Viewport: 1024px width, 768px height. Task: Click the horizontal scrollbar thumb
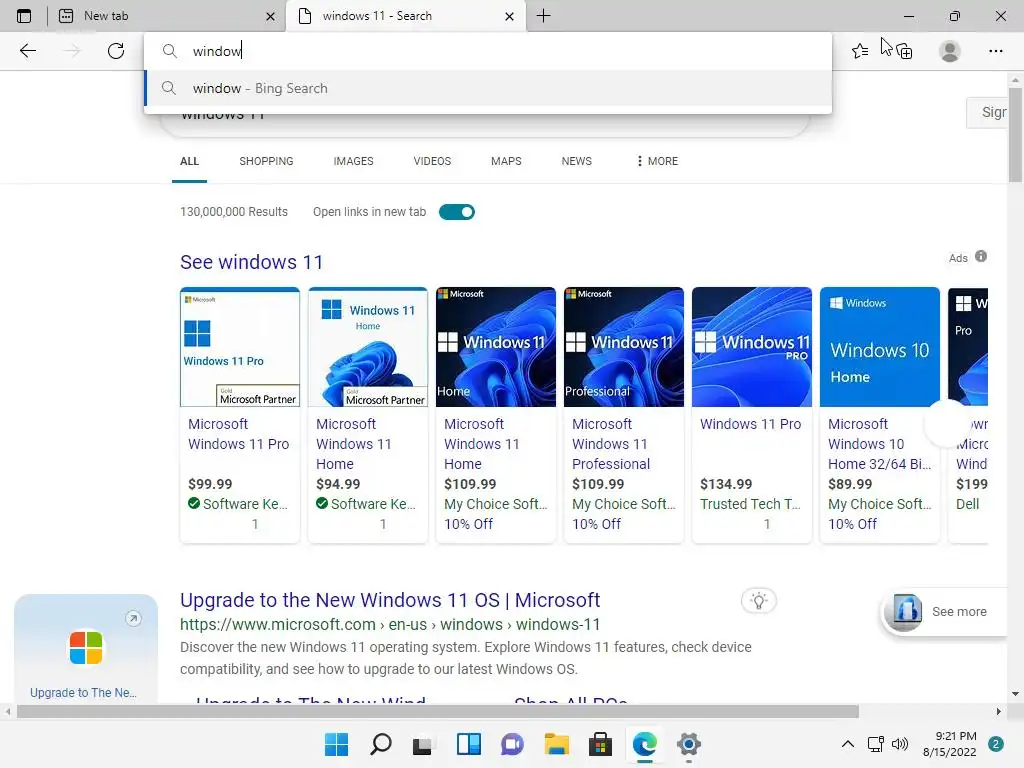pyautogui.click(x=438, y=711)
